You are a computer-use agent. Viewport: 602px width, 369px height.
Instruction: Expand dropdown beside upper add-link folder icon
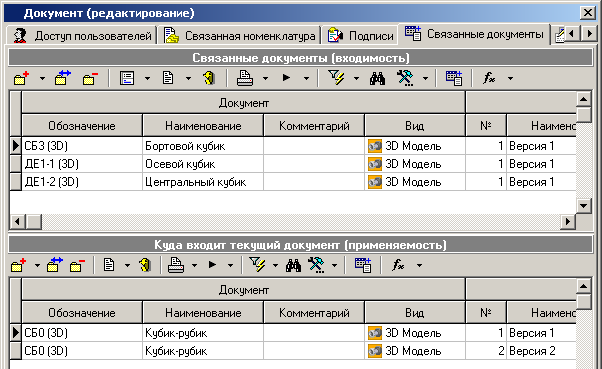42,78
